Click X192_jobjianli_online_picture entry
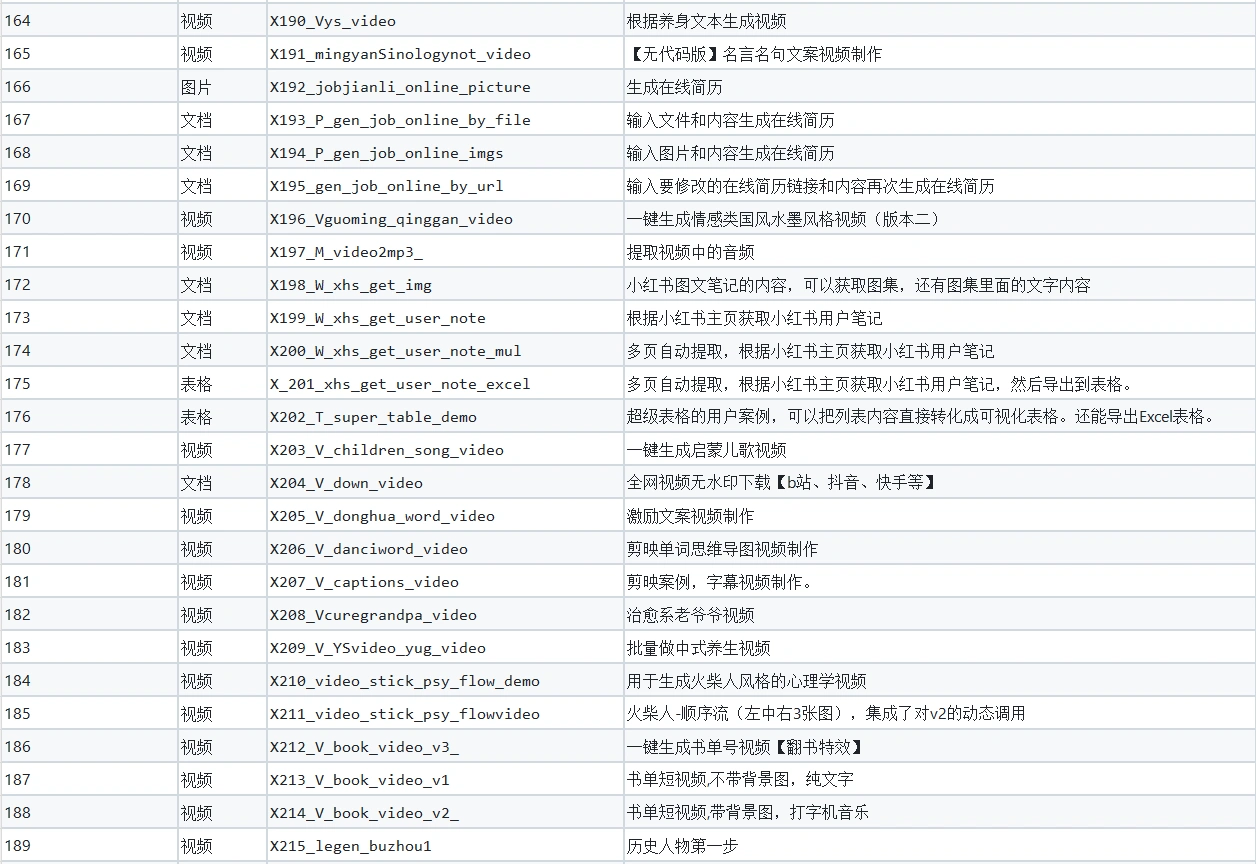 tap(400, 87)
